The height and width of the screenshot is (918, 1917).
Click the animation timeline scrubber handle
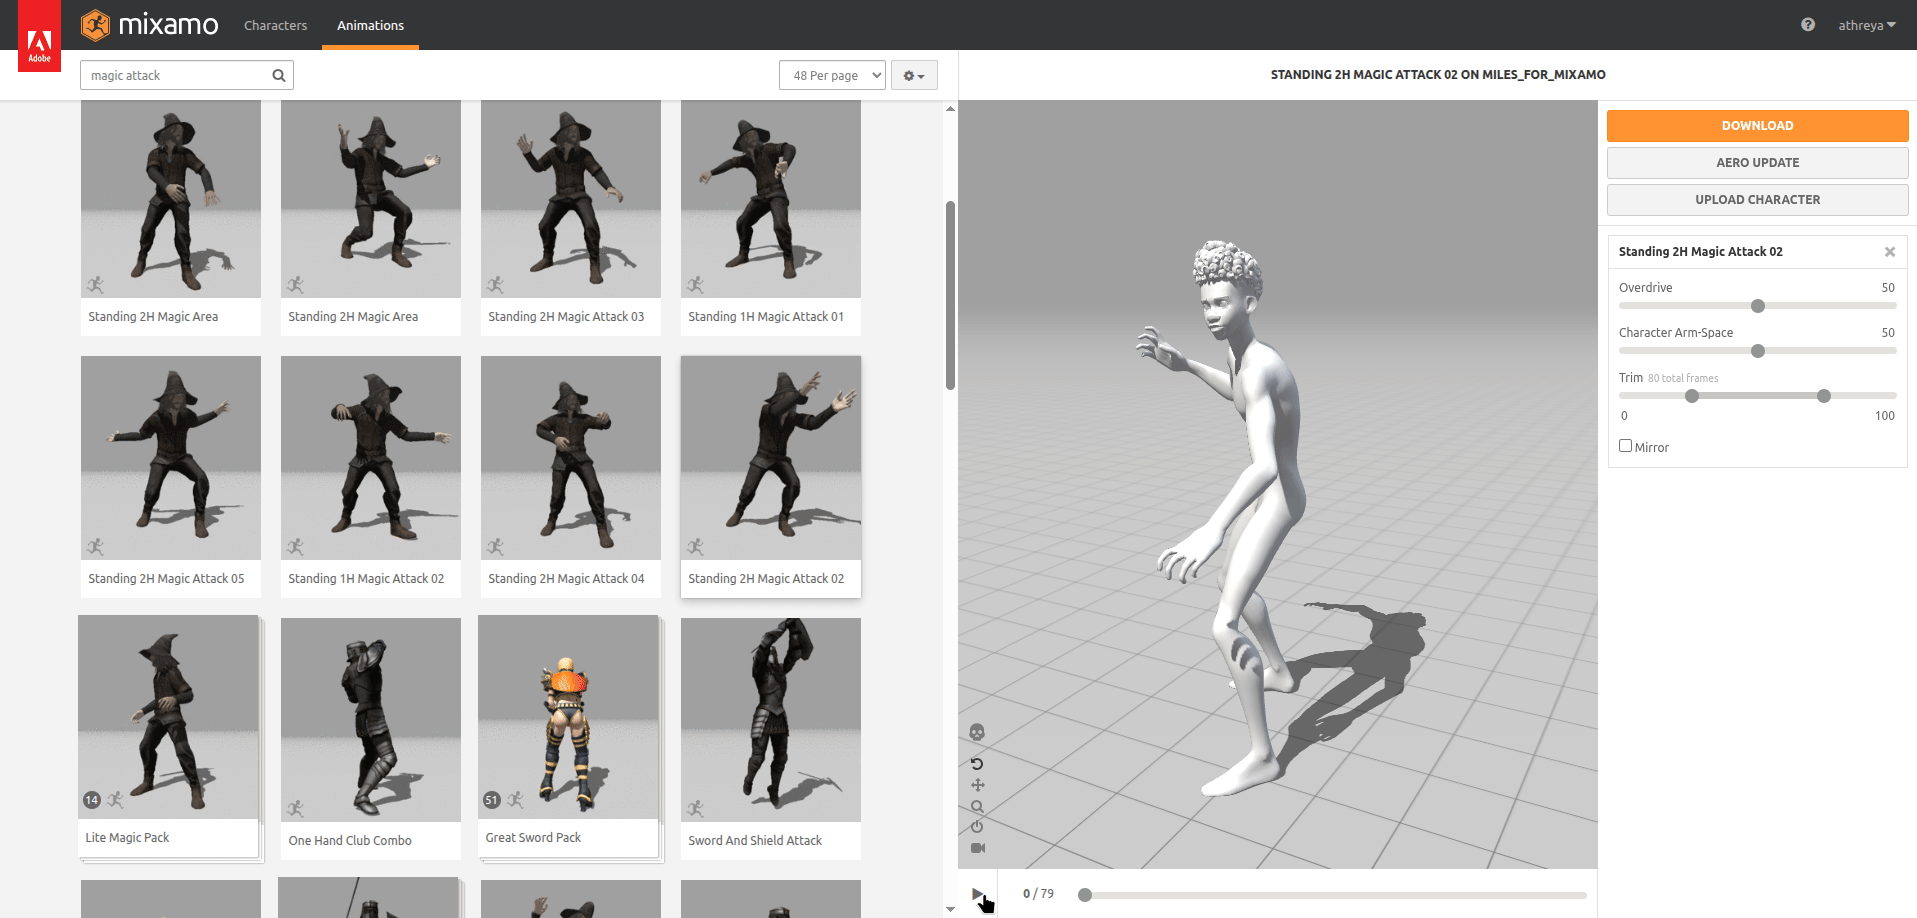coord(1085,895)
